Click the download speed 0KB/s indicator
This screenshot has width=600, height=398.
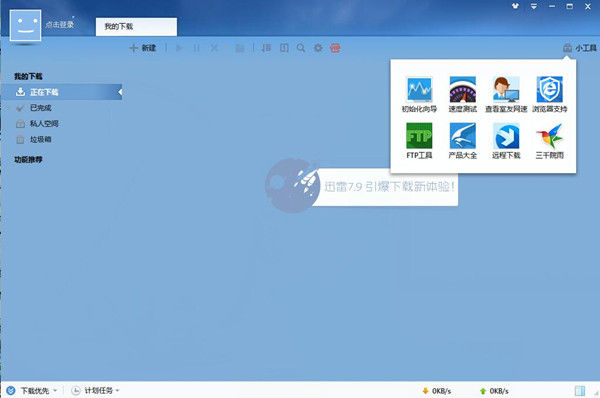coord(437,391)
